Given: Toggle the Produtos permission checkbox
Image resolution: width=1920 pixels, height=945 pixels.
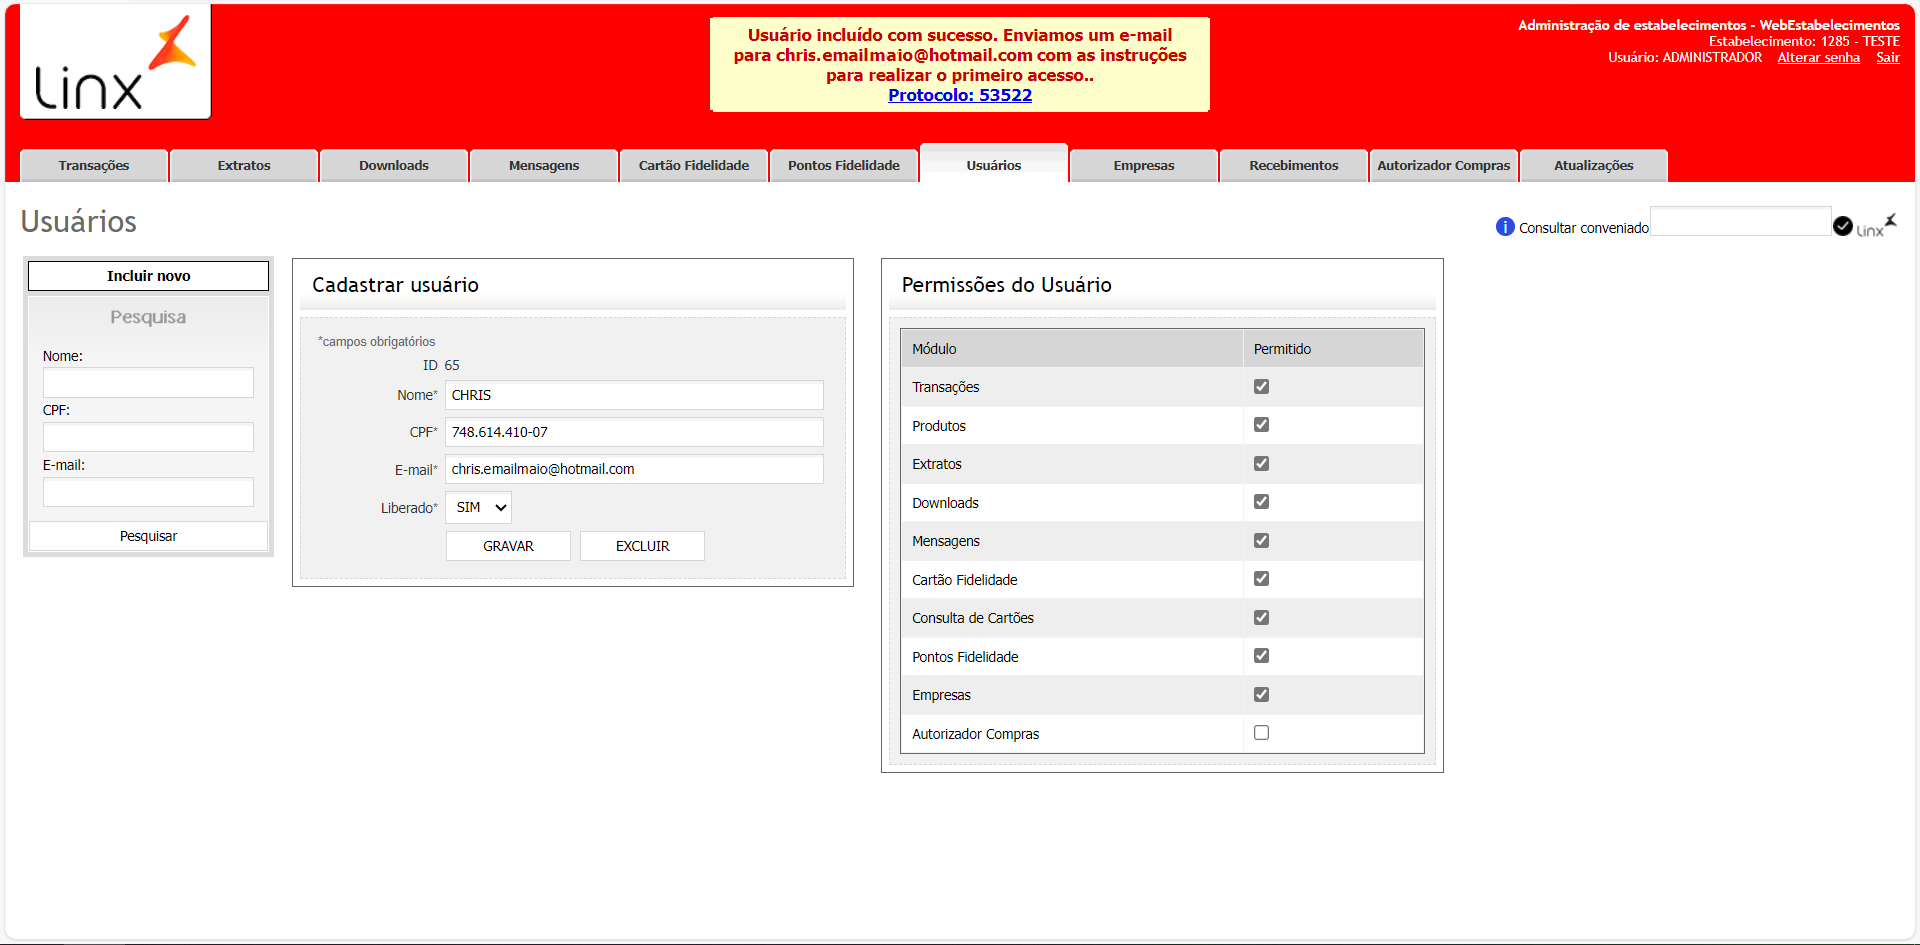Looking at the screenshot, I should tap(1261, 425).
